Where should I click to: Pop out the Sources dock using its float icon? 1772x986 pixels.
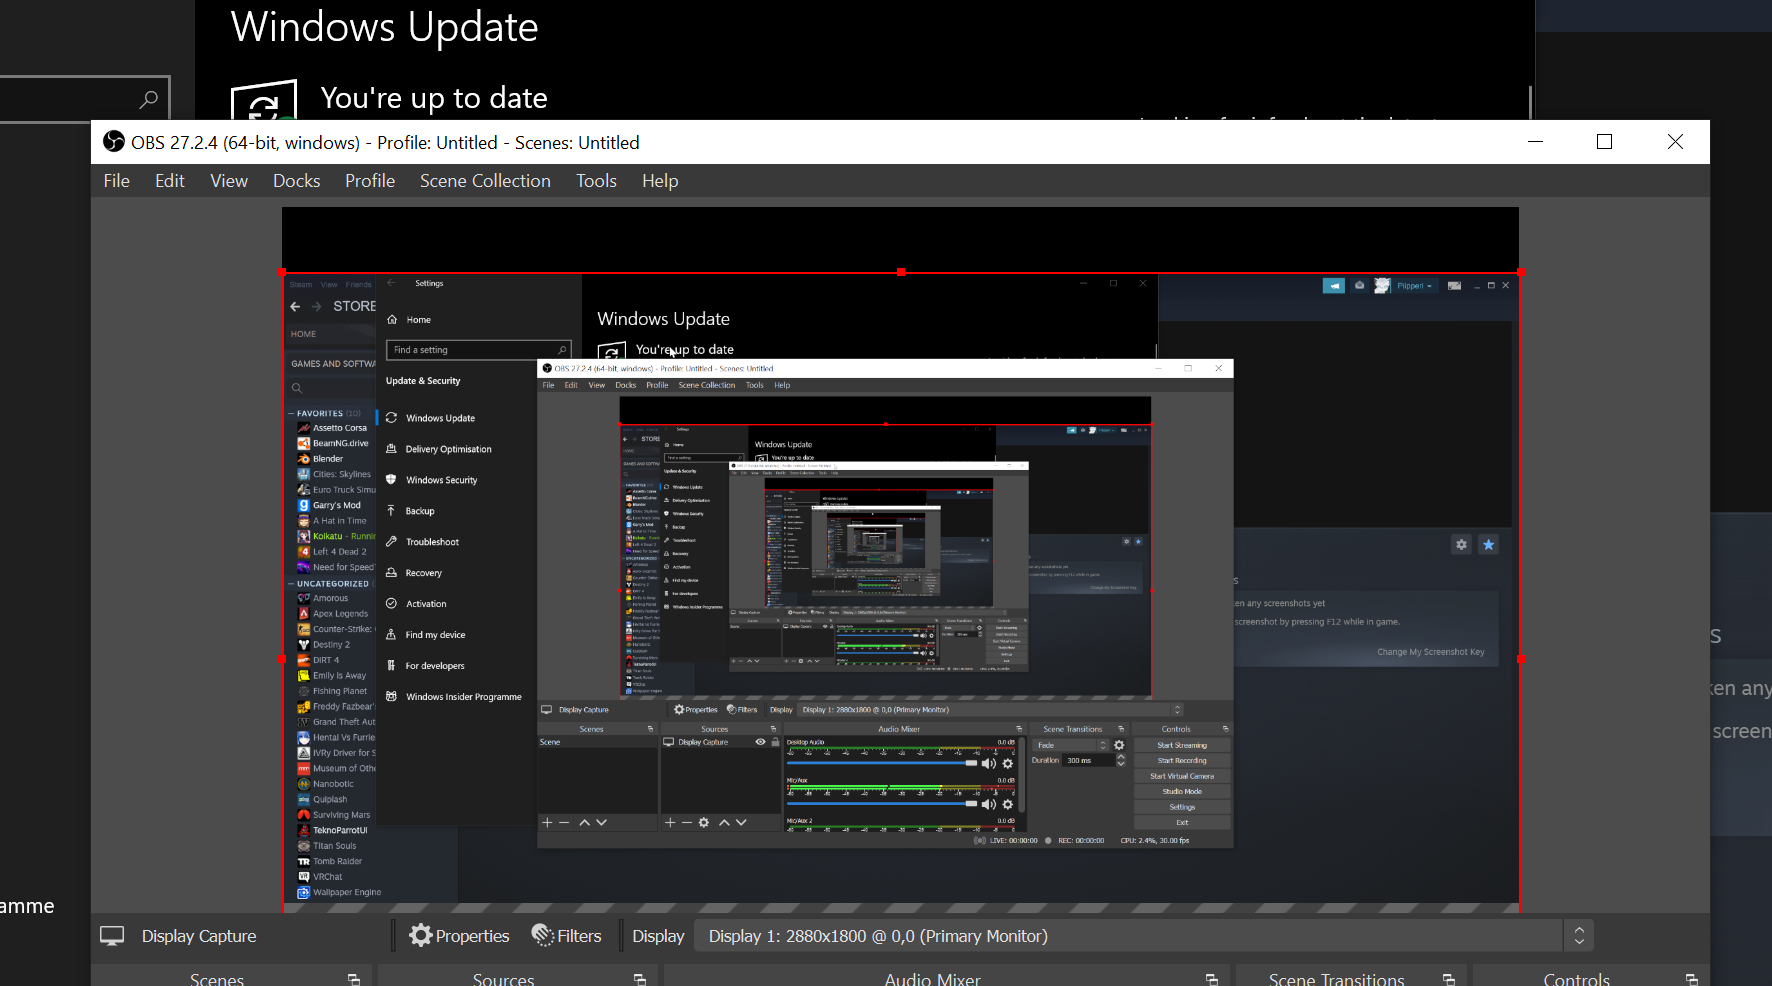(x=640, y=979)
